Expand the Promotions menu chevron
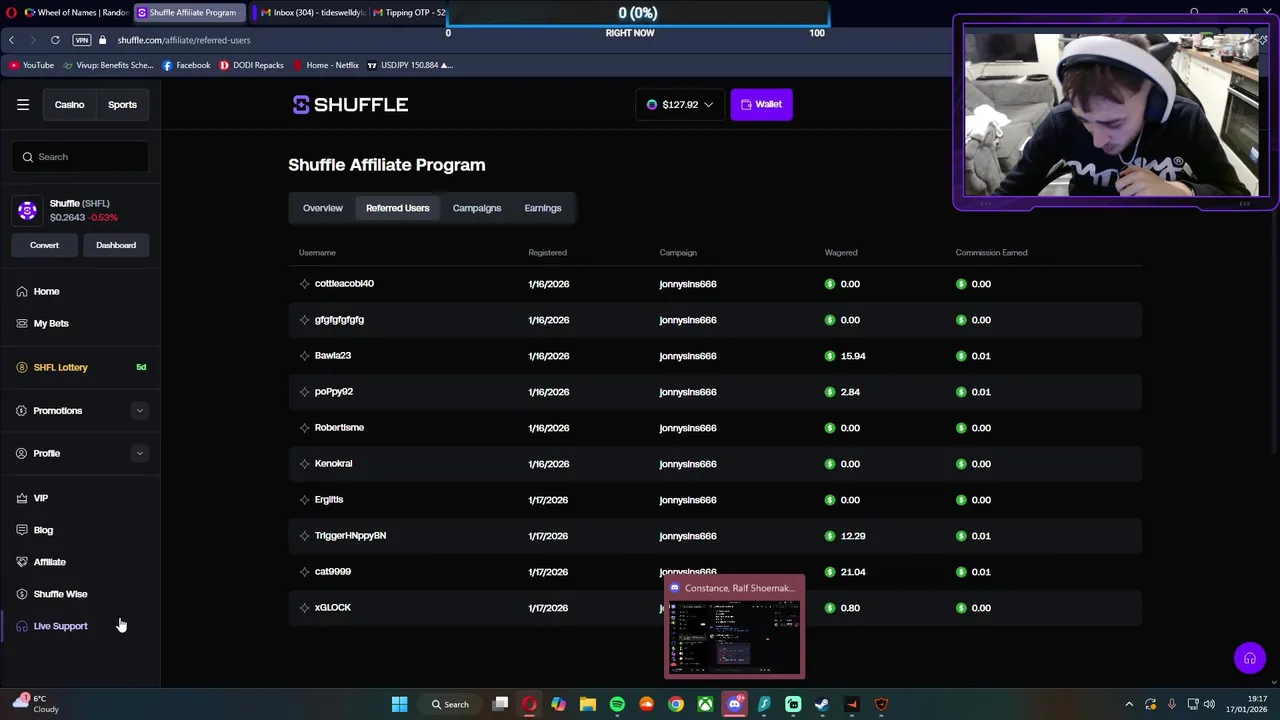The height and width of the screenshot is (720, 1280). [x=139, y=411]
